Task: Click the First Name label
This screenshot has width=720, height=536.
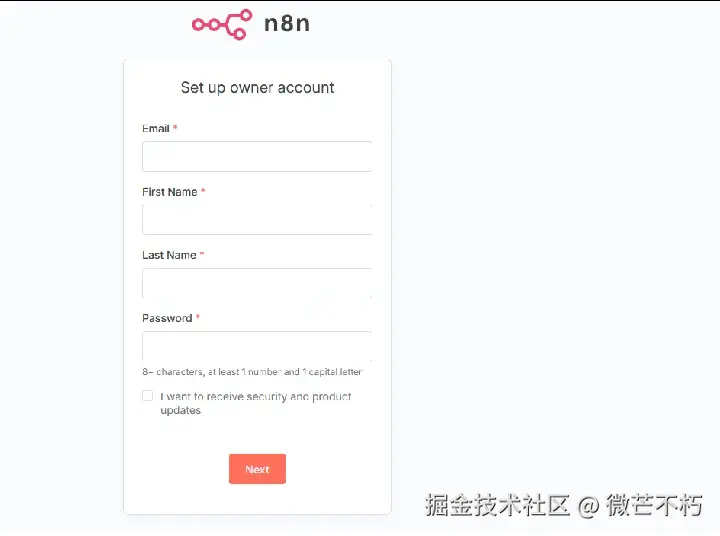Action: point(169,192)
